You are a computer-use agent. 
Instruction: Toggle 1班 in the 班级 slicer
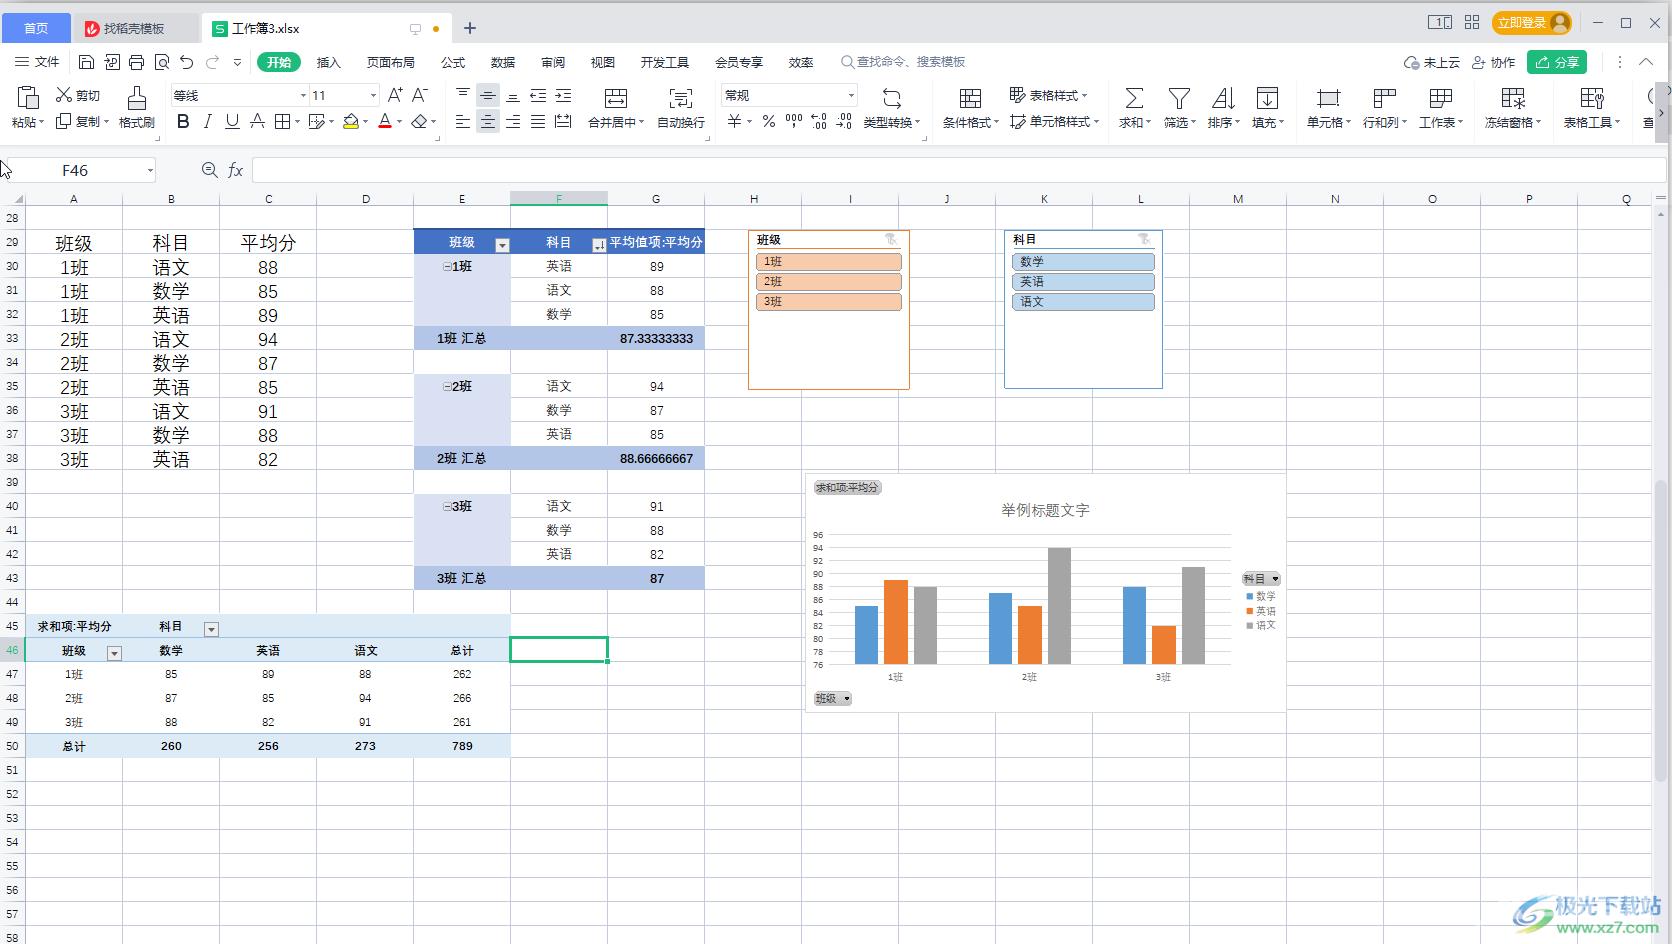coord(829,262)
